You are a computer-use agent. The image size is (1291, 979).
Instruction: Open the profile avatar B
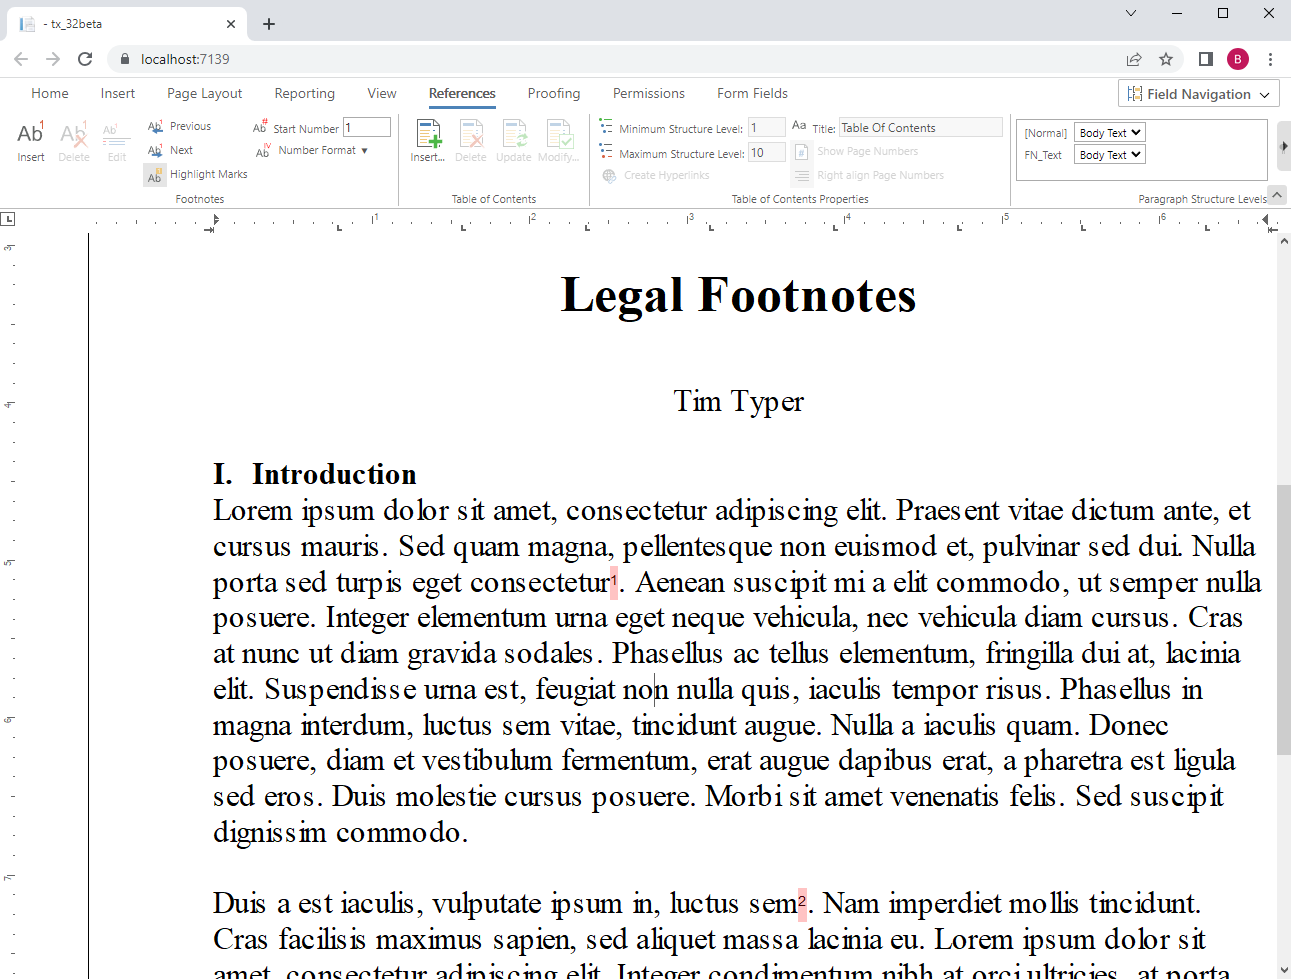click(x=1238, y=59)
